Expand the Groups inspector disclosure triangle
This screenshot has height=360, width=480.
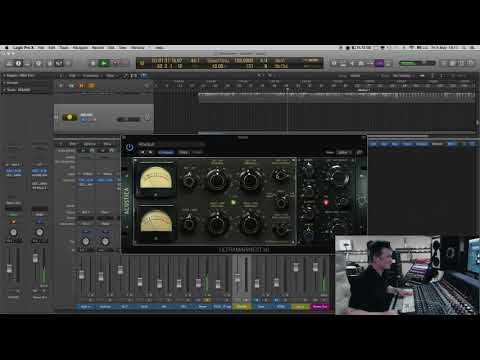pos(4,83)
